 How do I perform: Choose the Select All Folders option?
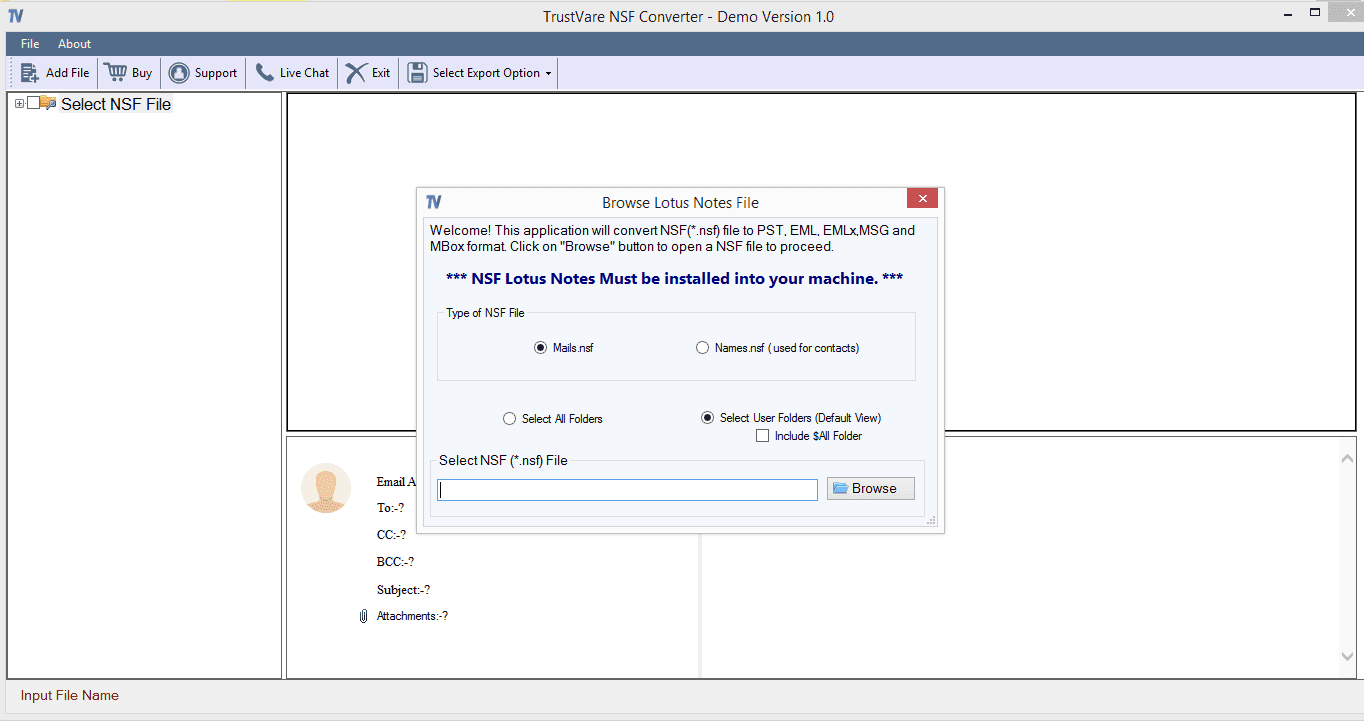[x=509, y=418]
